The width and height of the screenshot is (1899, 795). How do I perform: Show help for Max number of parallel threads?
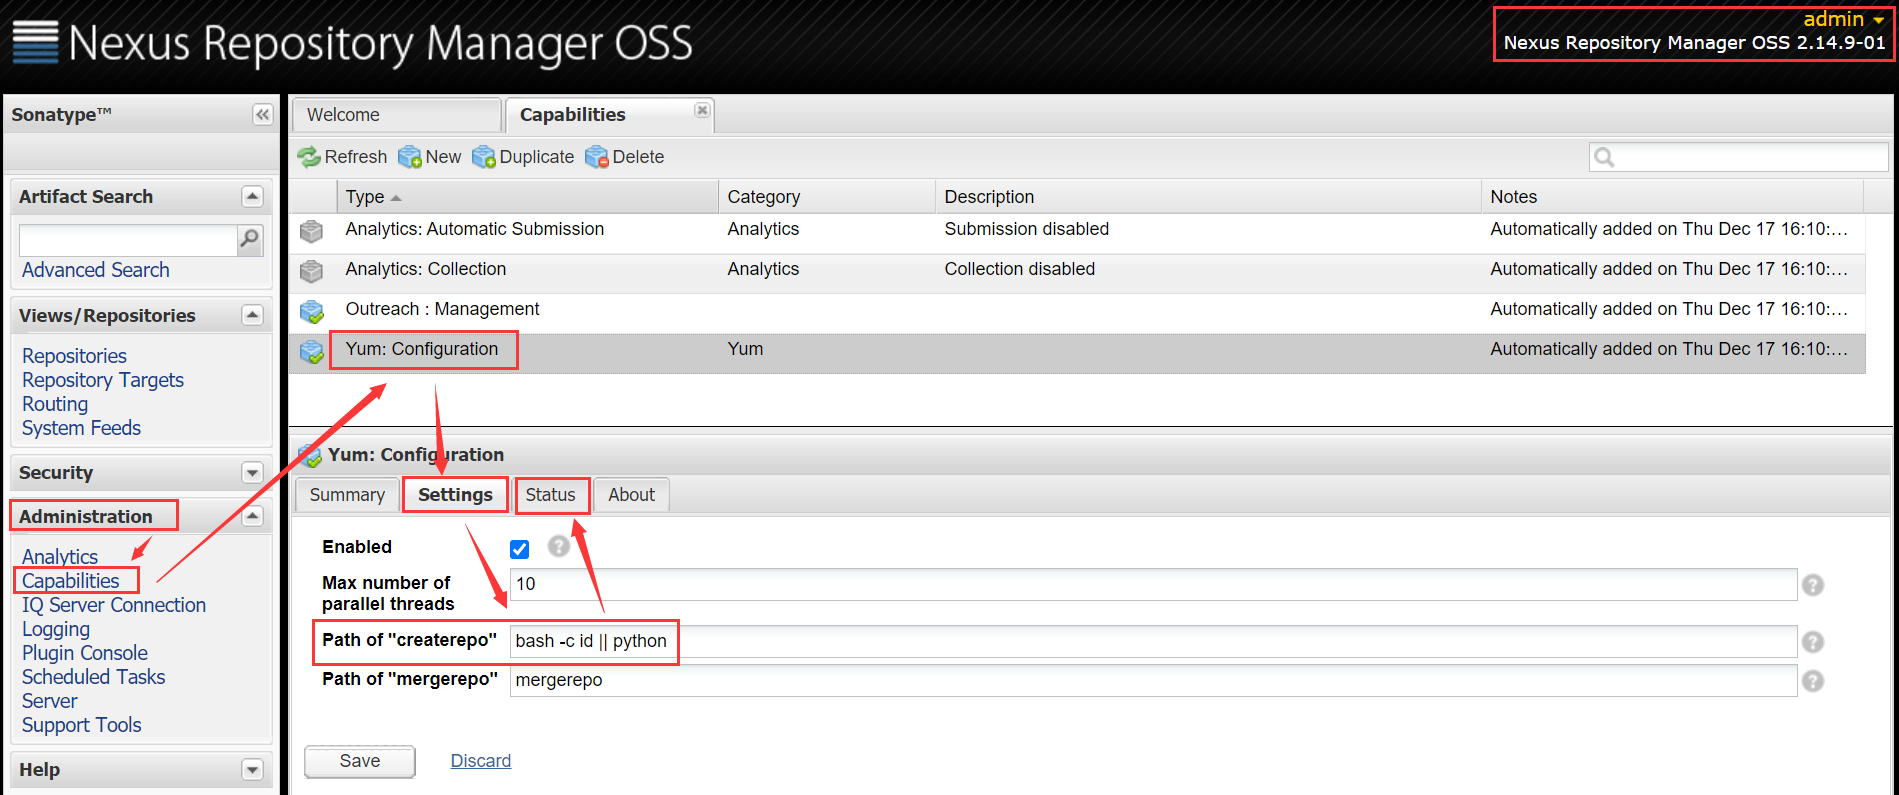1813,585
